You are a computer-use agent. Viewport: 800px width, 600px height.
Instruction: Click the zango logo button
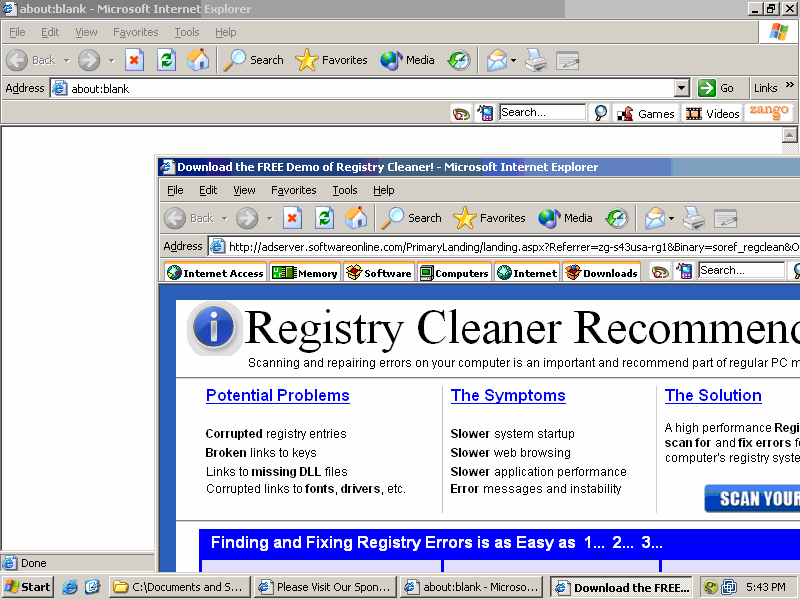769,112
